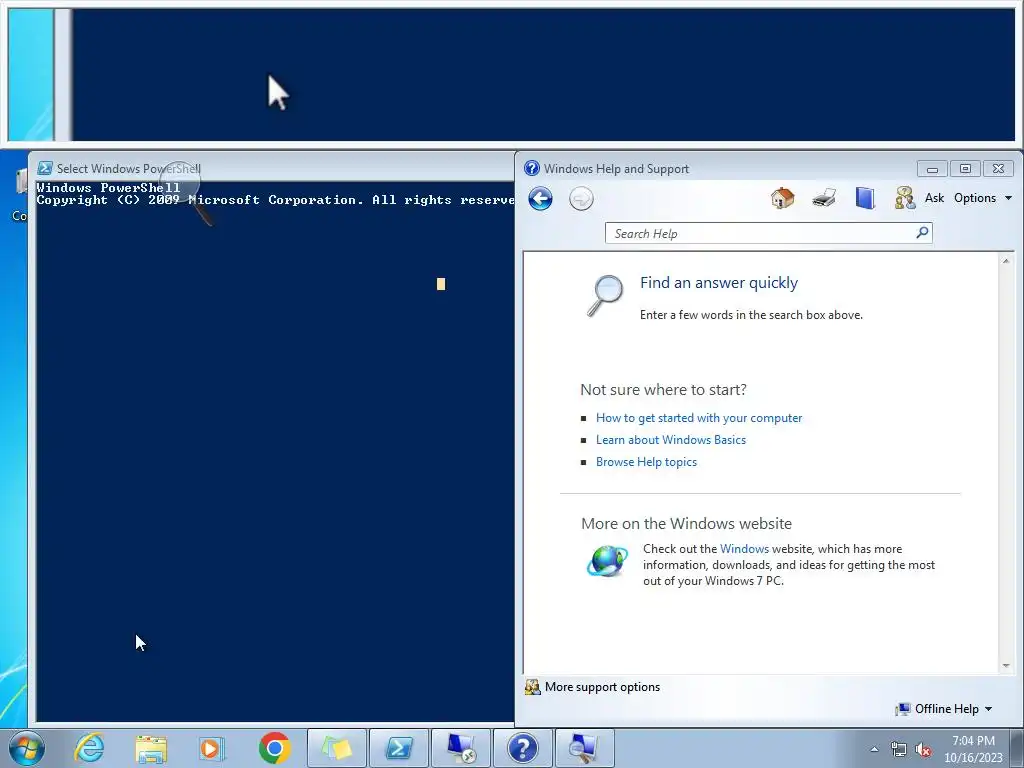Click the Ask people icon
This screenshot has height=768, width=1024.
904,198
